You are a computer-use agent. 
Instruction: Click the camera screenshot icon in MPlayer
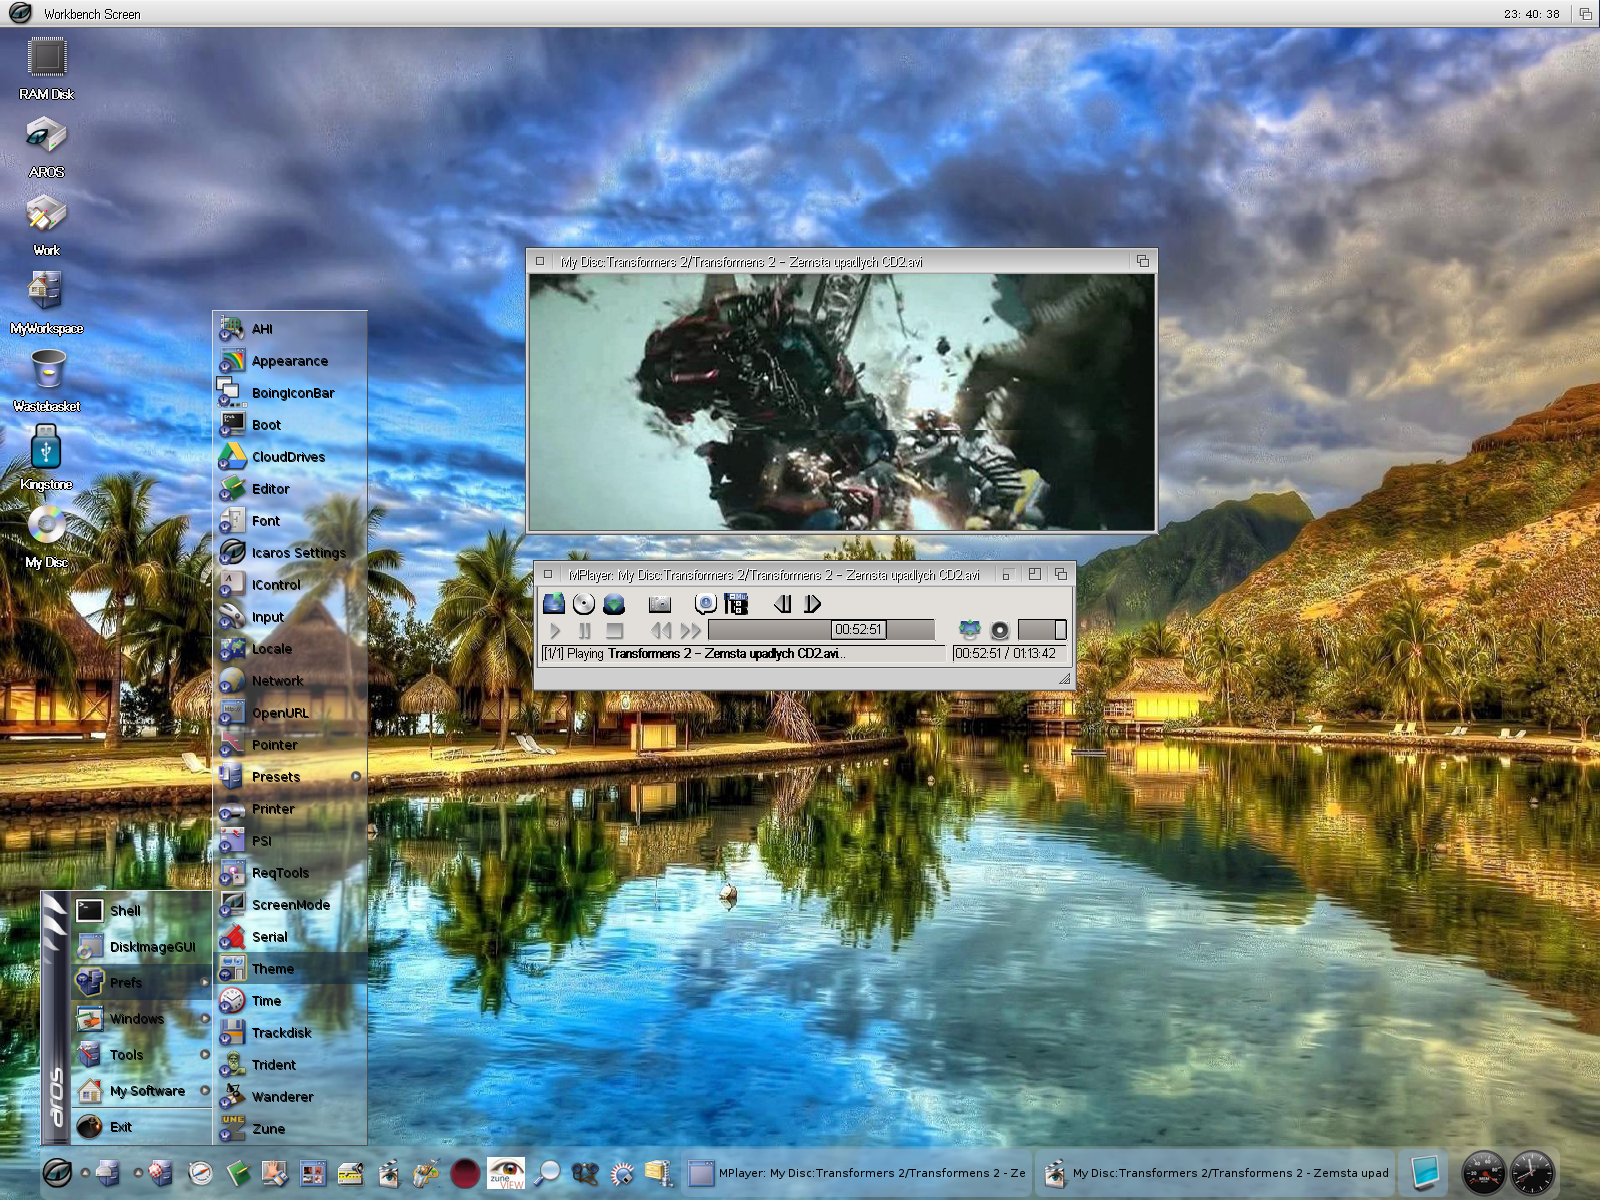coord(659,603)
